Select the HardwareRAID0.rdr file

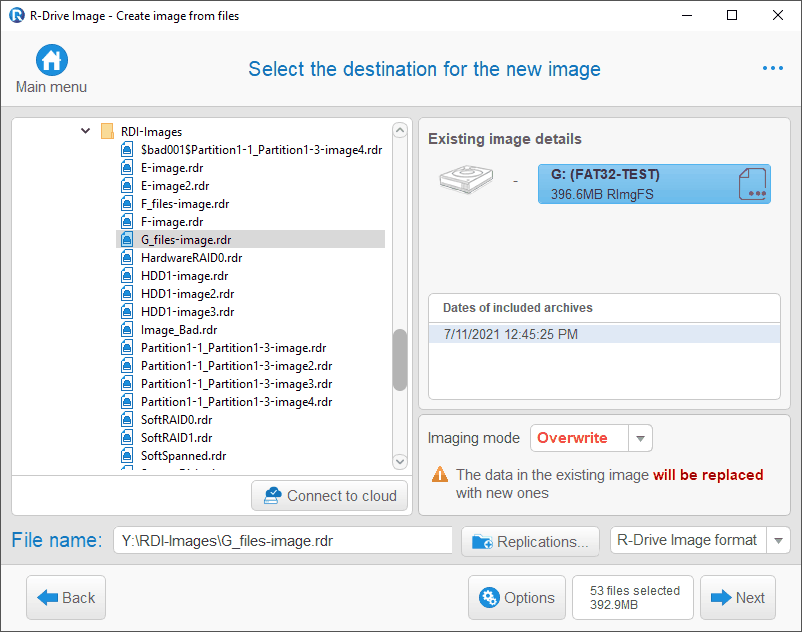coord(192,258)
